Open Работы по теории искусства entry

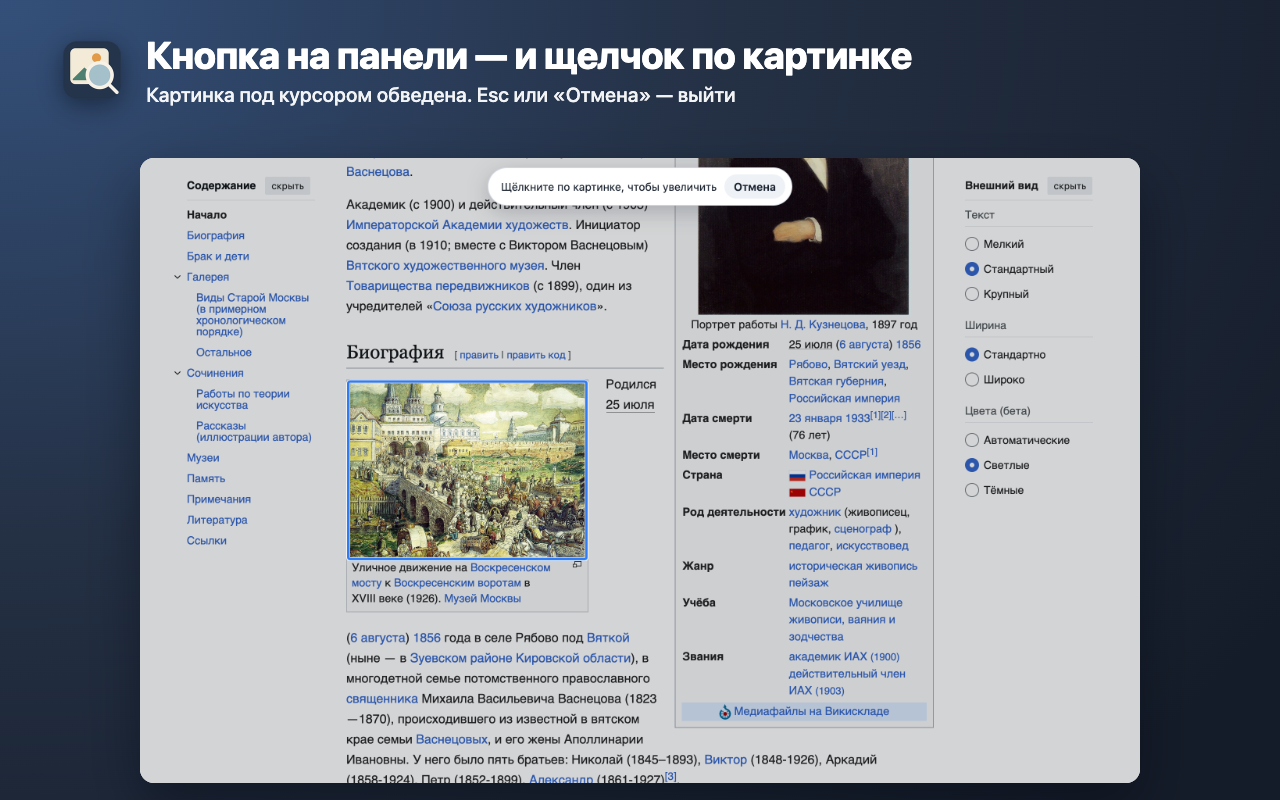[x=243, y=400]
